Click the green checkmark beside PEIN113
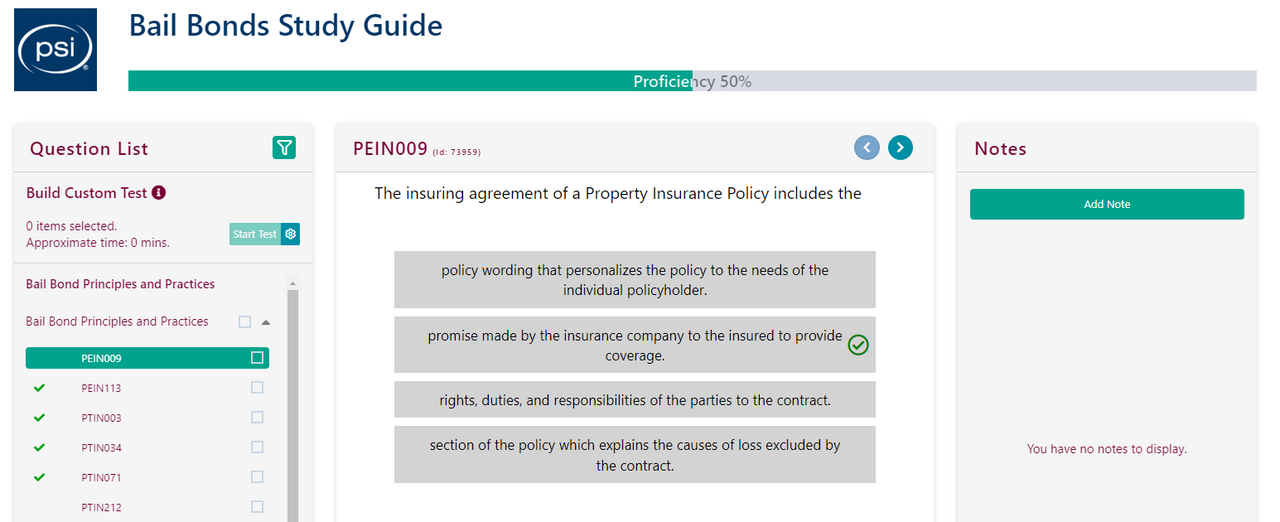Viewport: 1280px width, 522px height. tap(40, 388)
